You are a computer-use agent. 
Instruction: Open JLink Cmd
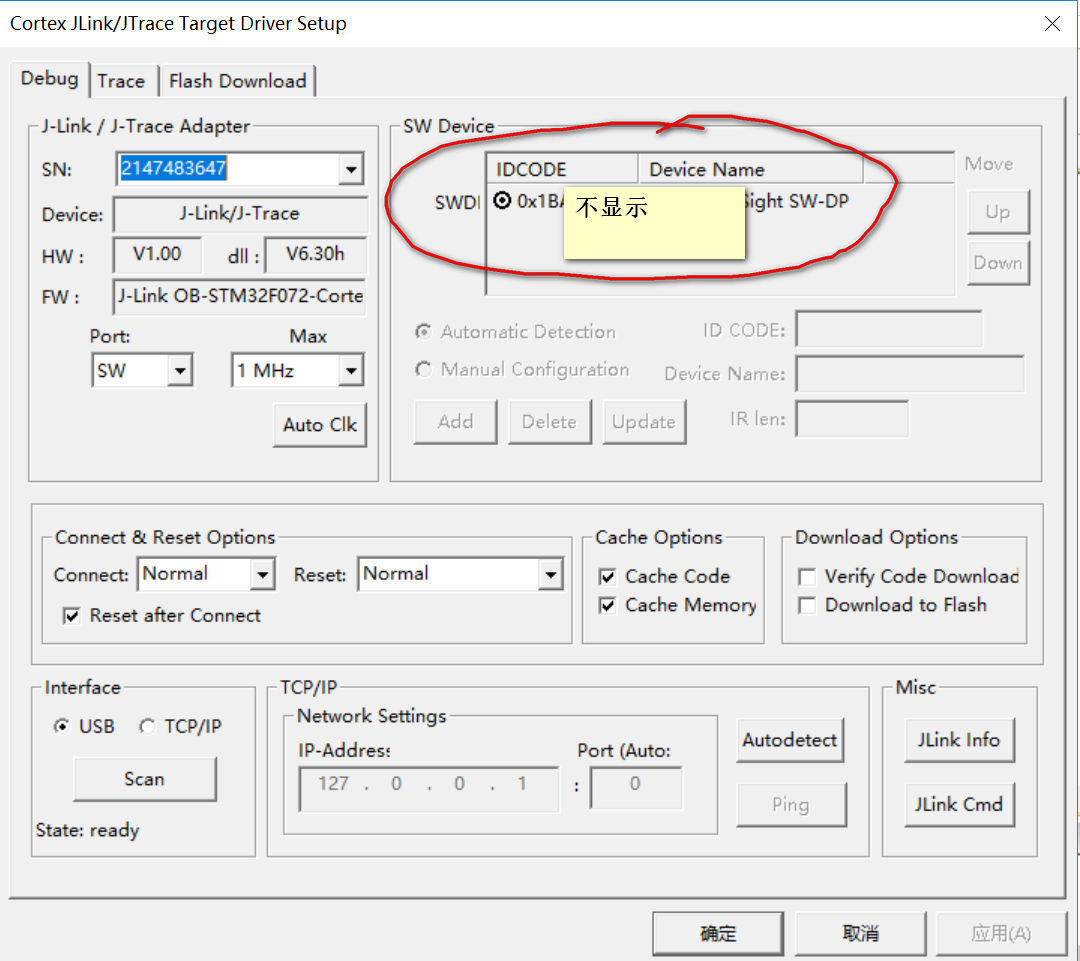pos(959,804)
